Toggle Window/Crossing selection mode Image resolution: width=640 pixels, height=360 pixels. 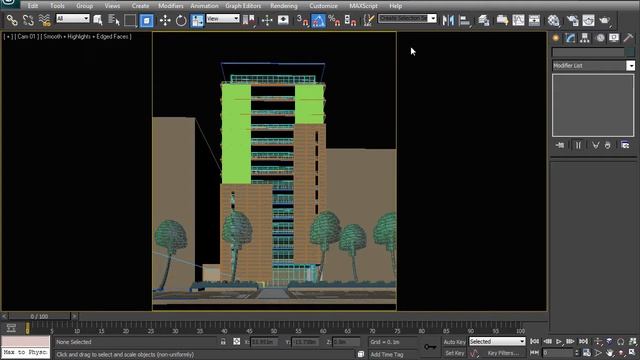click(x=147, y=20)
